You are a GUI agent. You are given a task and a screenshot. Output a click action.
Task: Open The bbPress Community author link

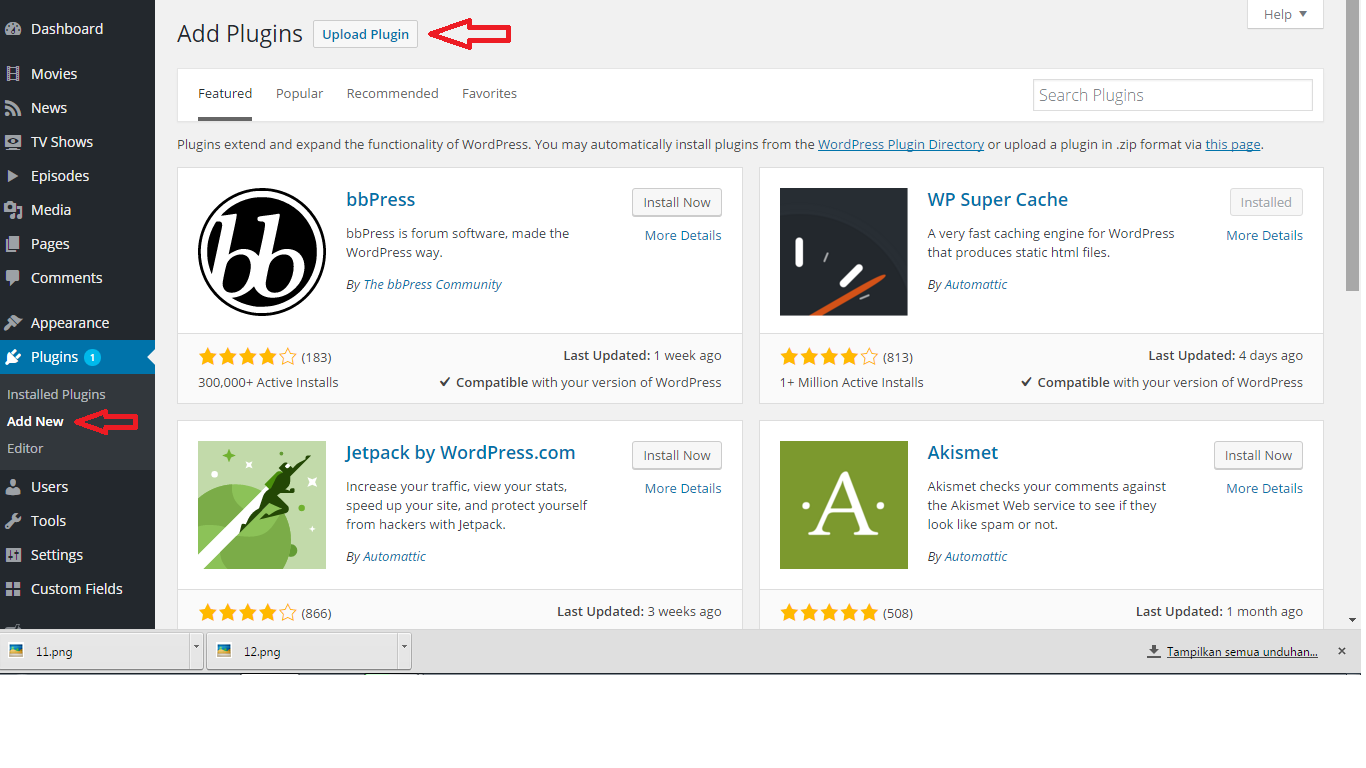click(432, 285)
